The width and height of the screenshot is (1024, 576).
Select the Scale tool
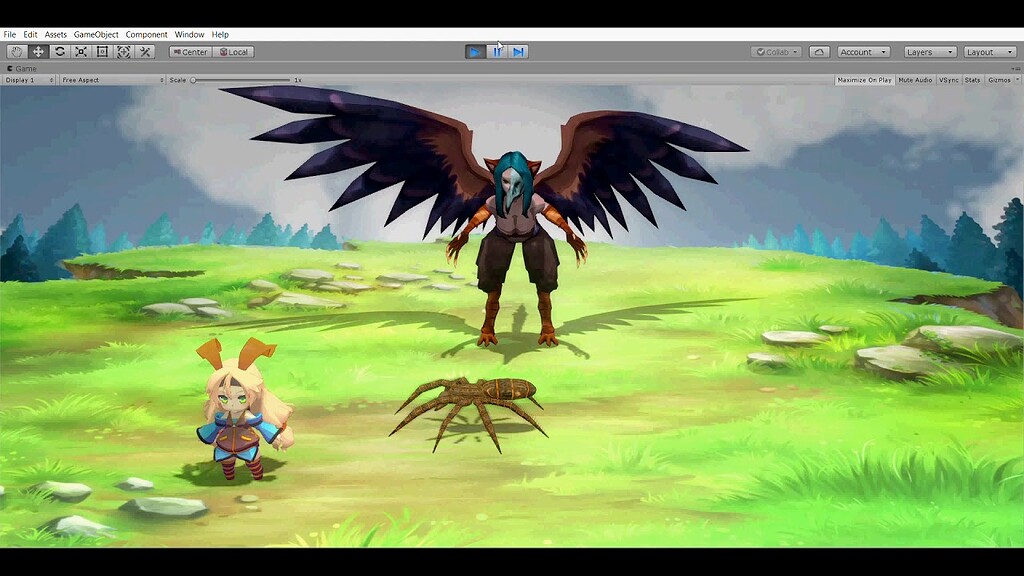(80, 51)
